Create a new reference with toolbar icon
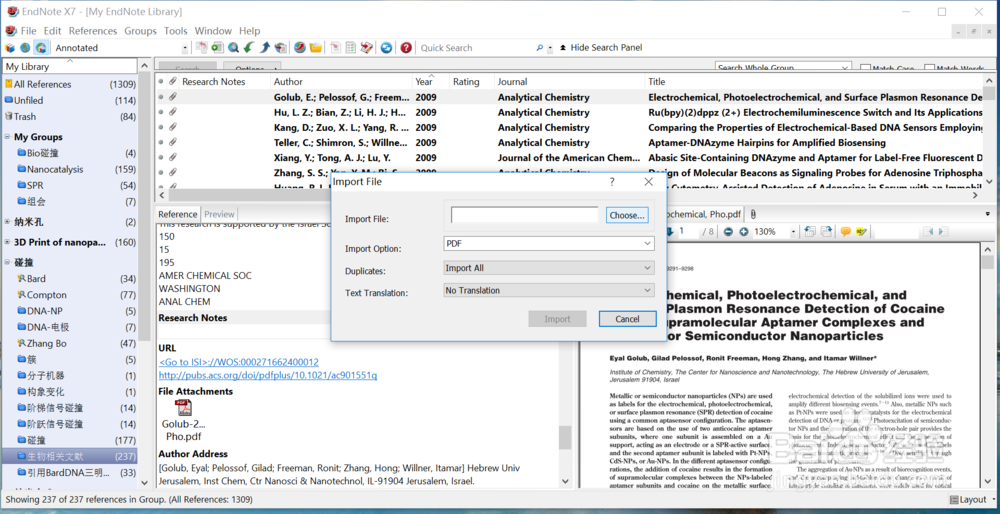The height and width of the screenshot is (514, 1000). pyautogui.click(x=217, y=48)
